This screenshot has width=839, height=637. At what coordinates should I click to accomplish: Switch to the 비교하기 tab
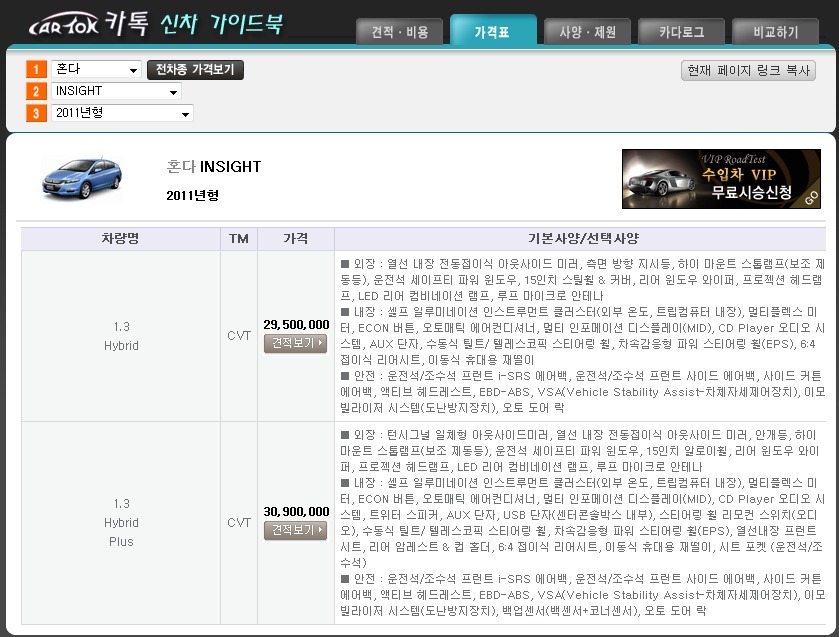click(775, 32)
